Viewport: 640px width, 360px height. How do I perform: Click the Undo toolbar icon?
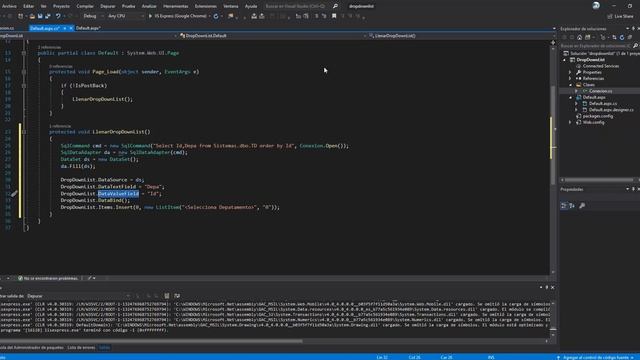[x=58, y=16]
